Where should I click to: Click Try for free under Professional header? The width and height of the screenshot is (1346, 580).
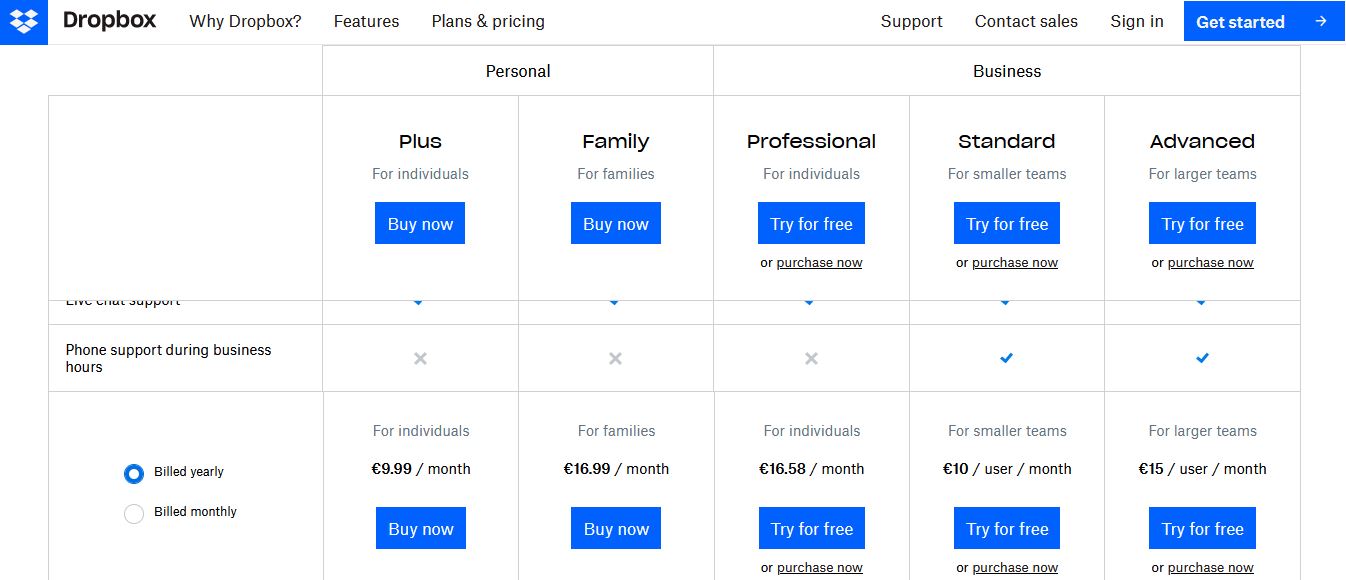[x=811, y=224]
